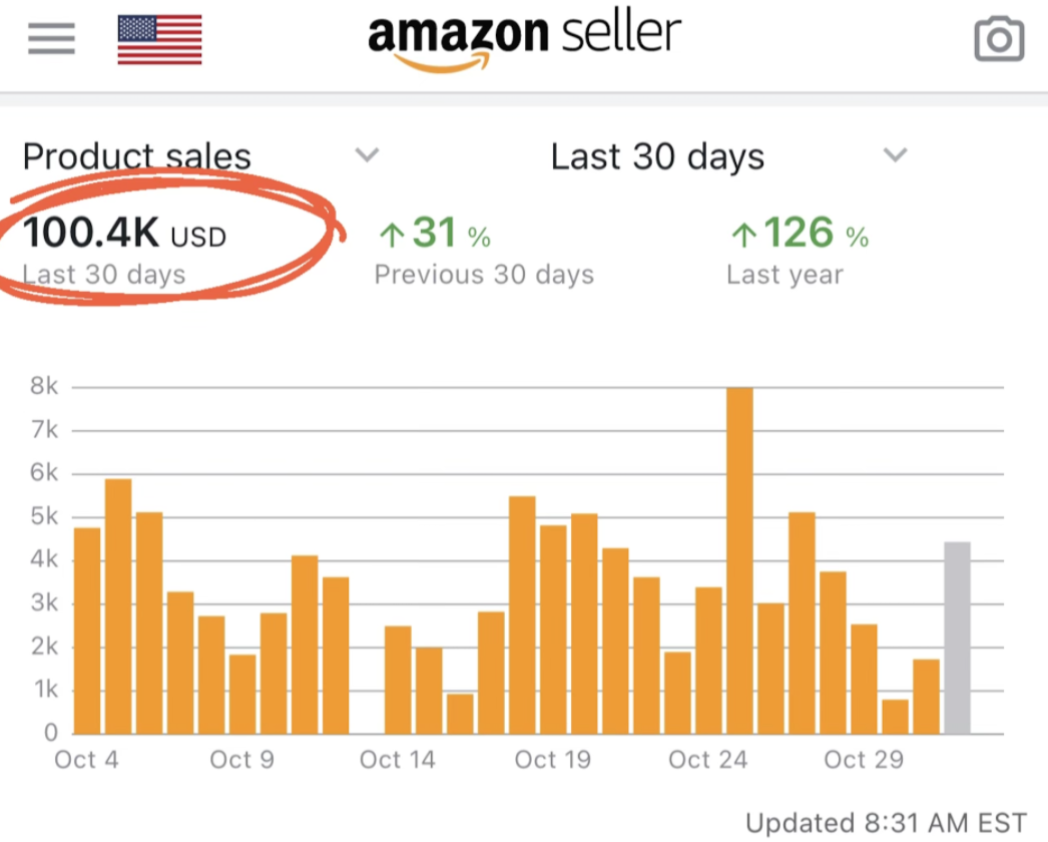
Task: Select the gray bar at chart's end
Action: tap(957, 638)
